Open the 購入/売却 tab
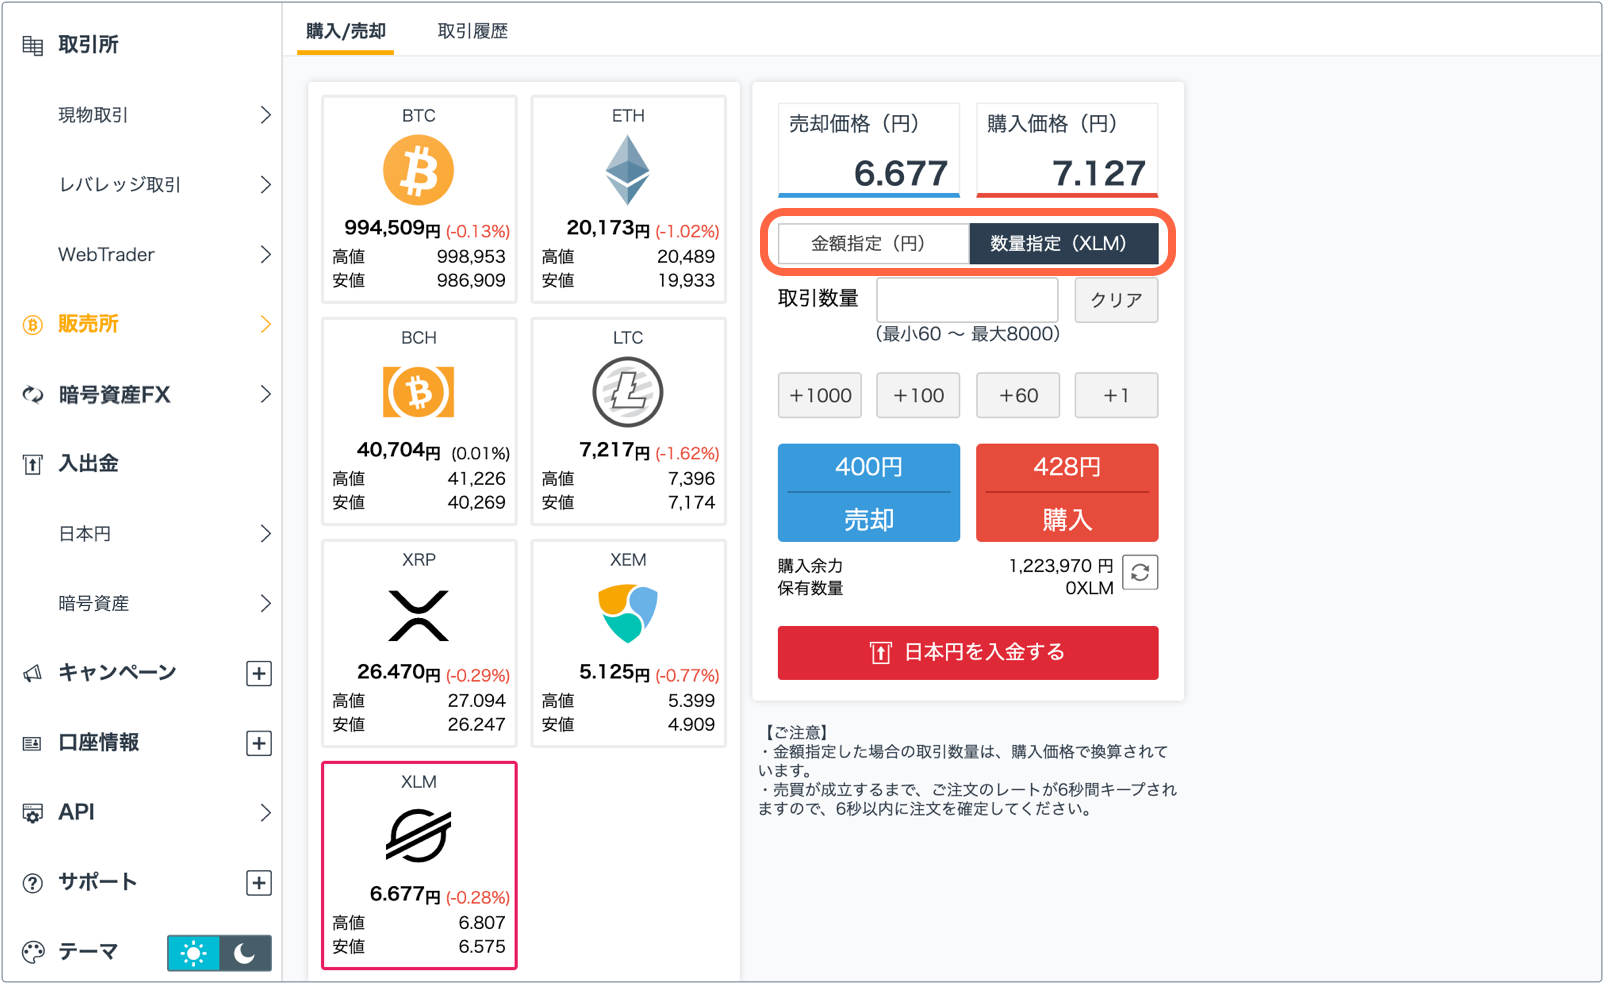The height and width of the screenshot is (984, 1604). point(346,31)
